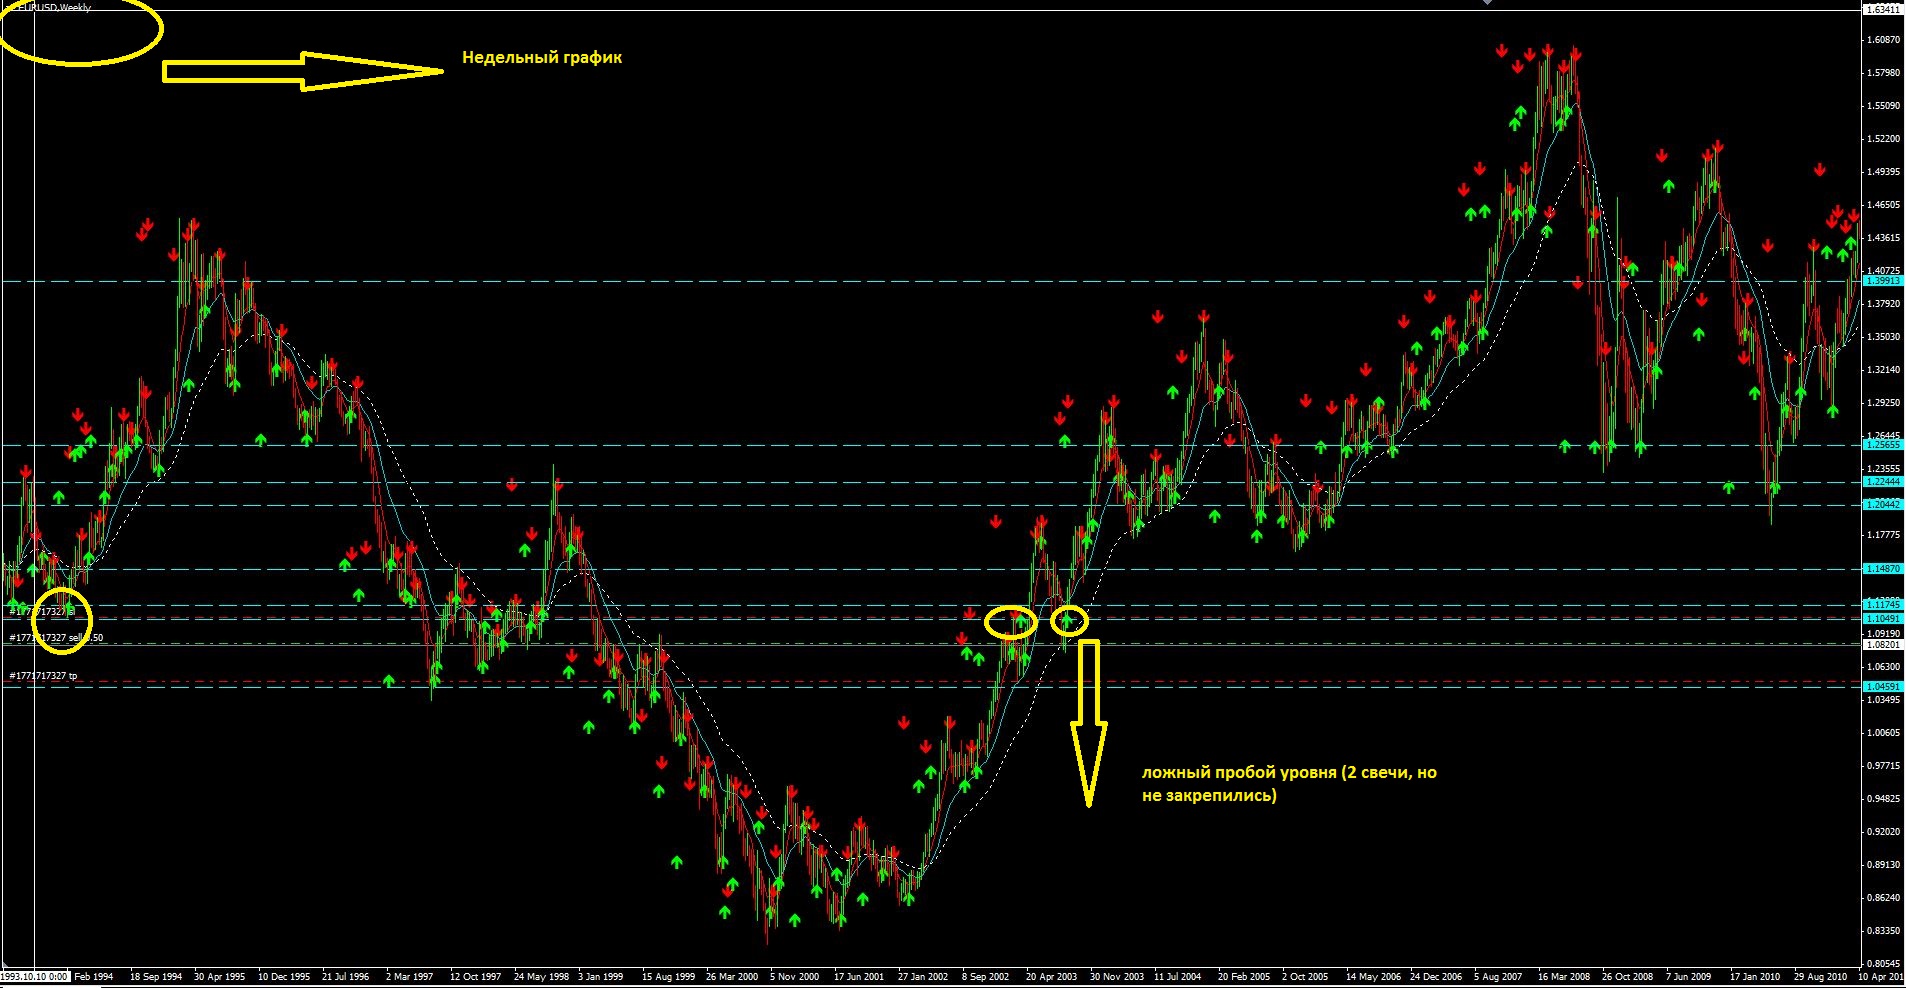Click the 1.32140 price scale value

(1883, 370)
